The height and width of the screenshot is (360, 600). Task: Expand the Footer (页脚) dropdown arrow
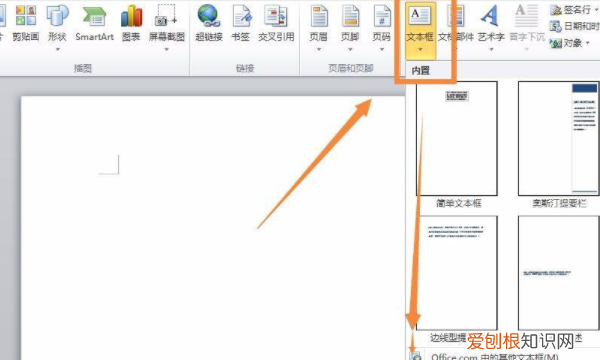point(350,49)
